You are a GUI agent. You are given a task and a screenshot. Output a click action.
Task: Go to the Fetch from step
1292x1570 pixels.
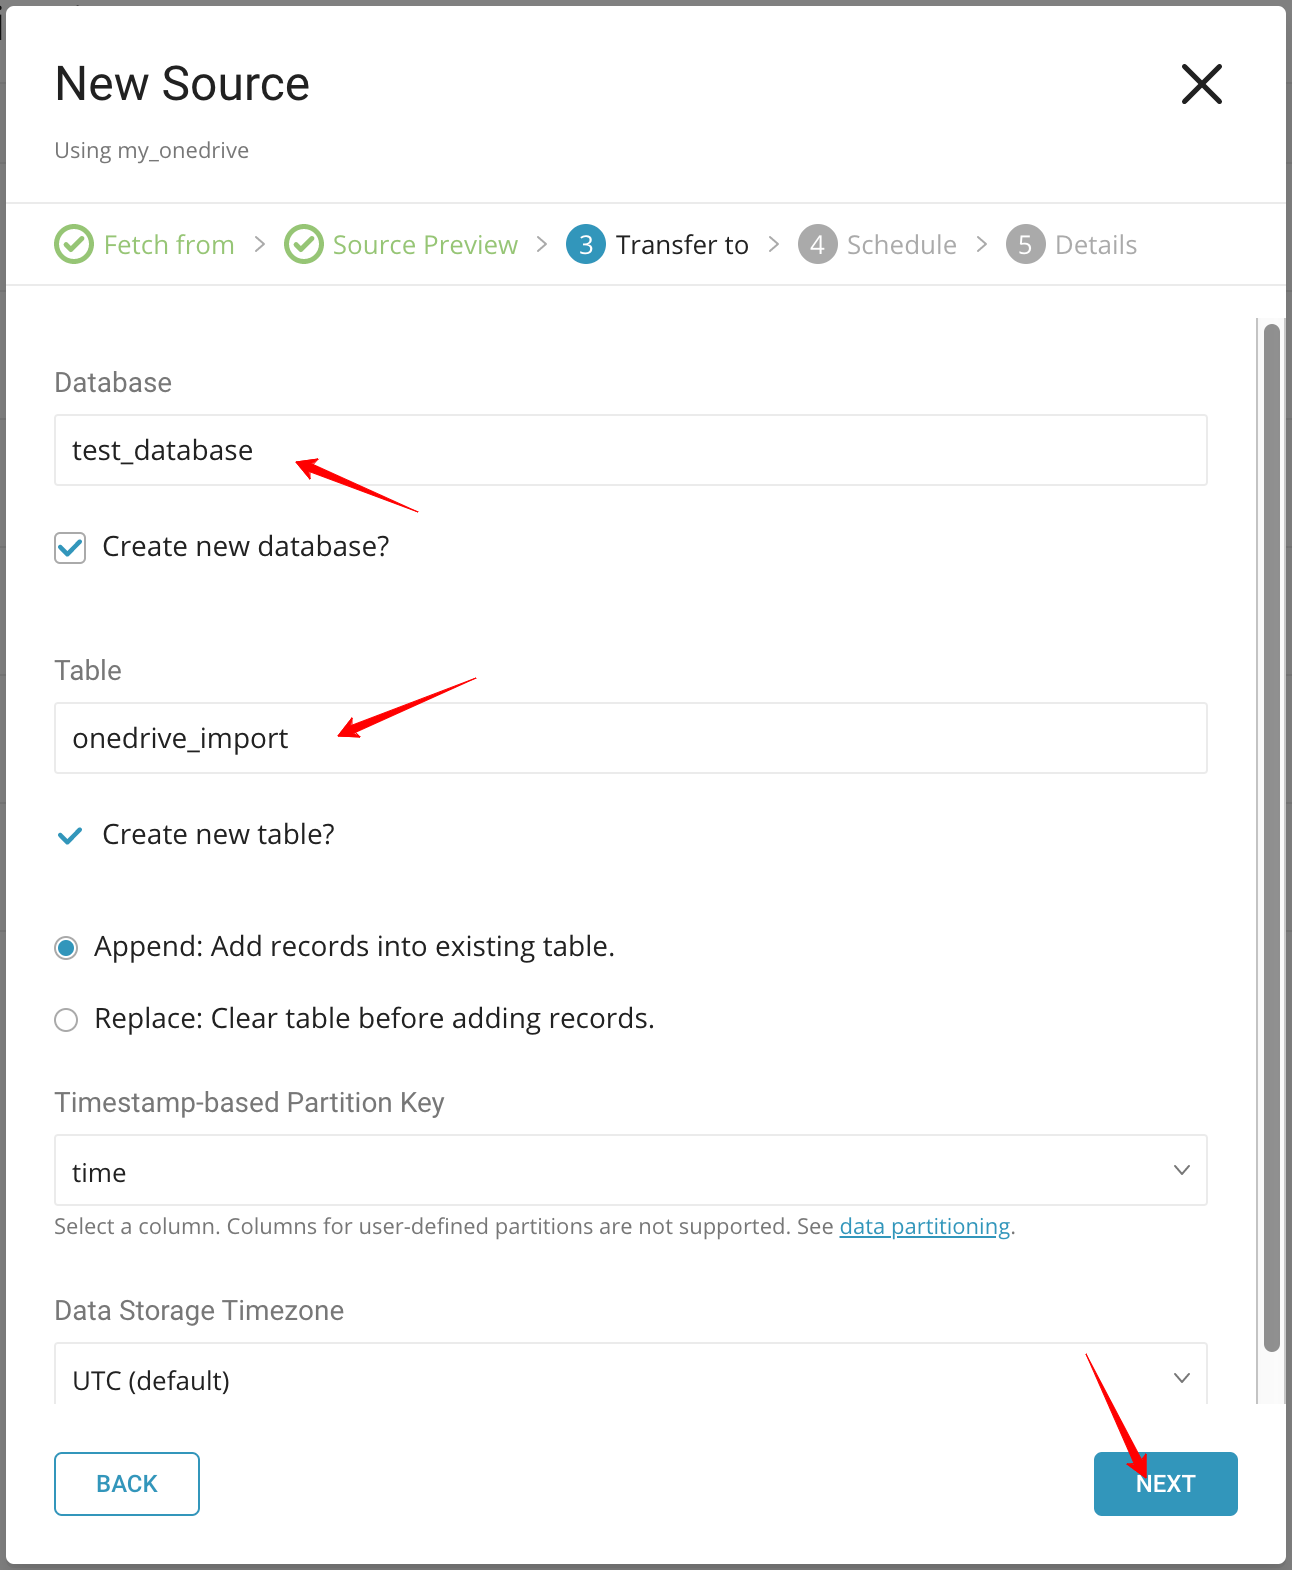(169, 245)
